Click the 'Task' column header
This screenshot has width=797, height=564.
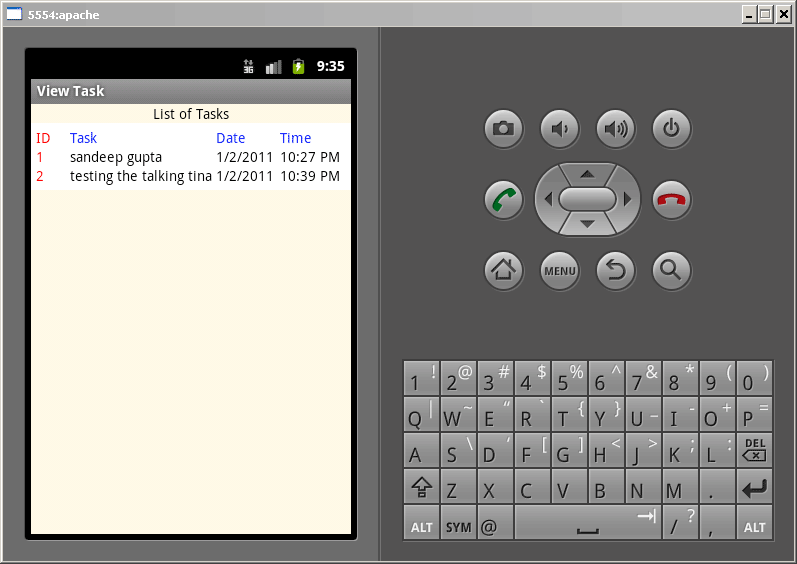[x=83, y=138]
